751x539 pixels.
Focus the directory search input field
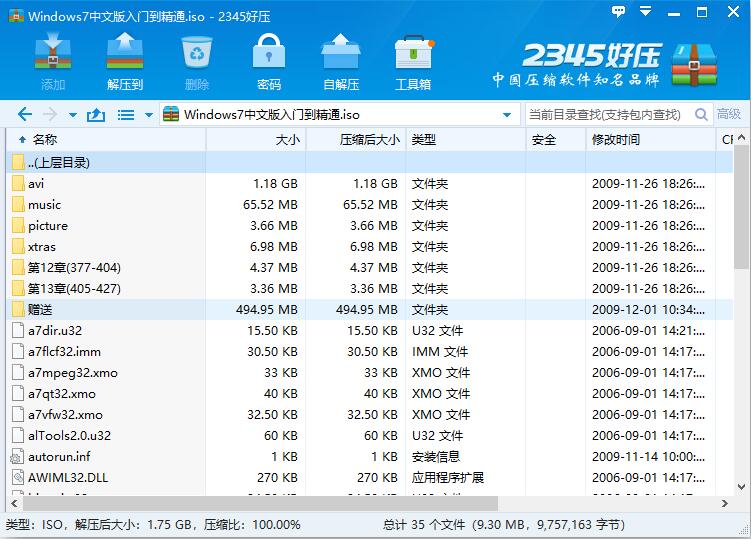(x=608, y=115)
